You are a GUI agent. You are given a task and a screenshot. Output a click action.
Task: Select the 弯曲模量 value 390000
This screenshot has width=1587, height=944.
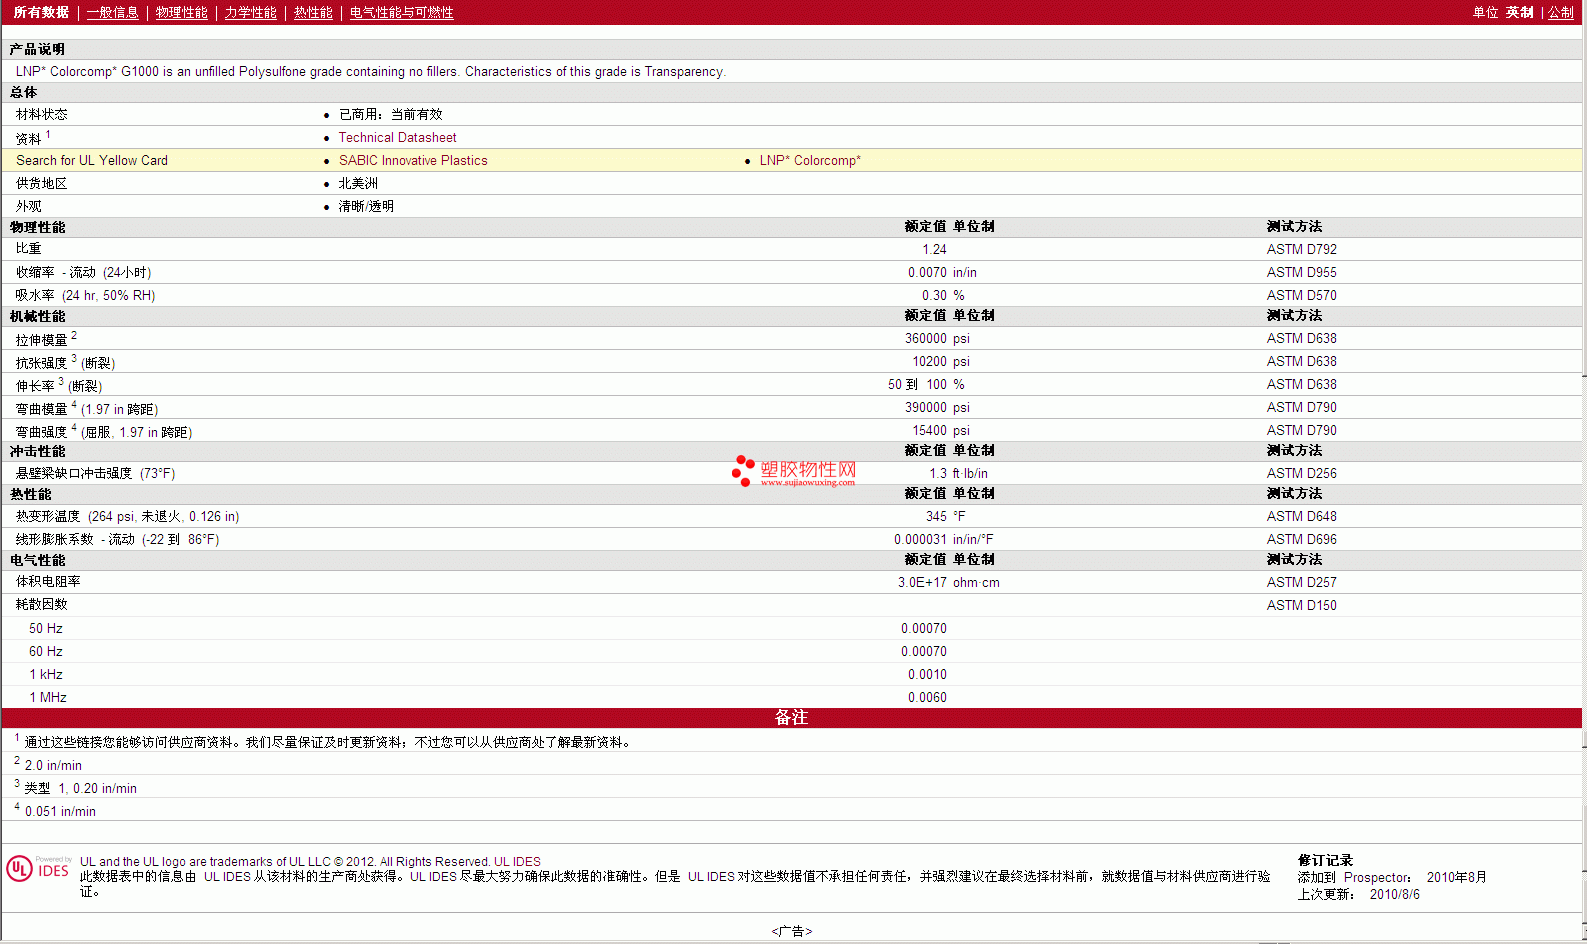pos(926,407)
